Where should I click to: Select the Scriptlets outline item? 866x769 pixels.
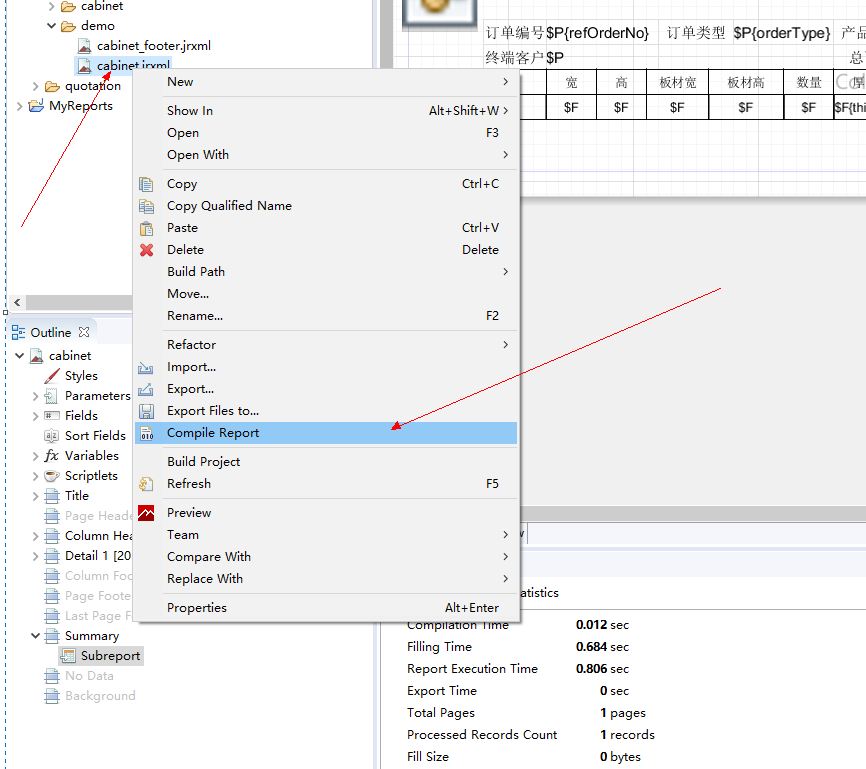pyautogui.click(x=91, y=476)
